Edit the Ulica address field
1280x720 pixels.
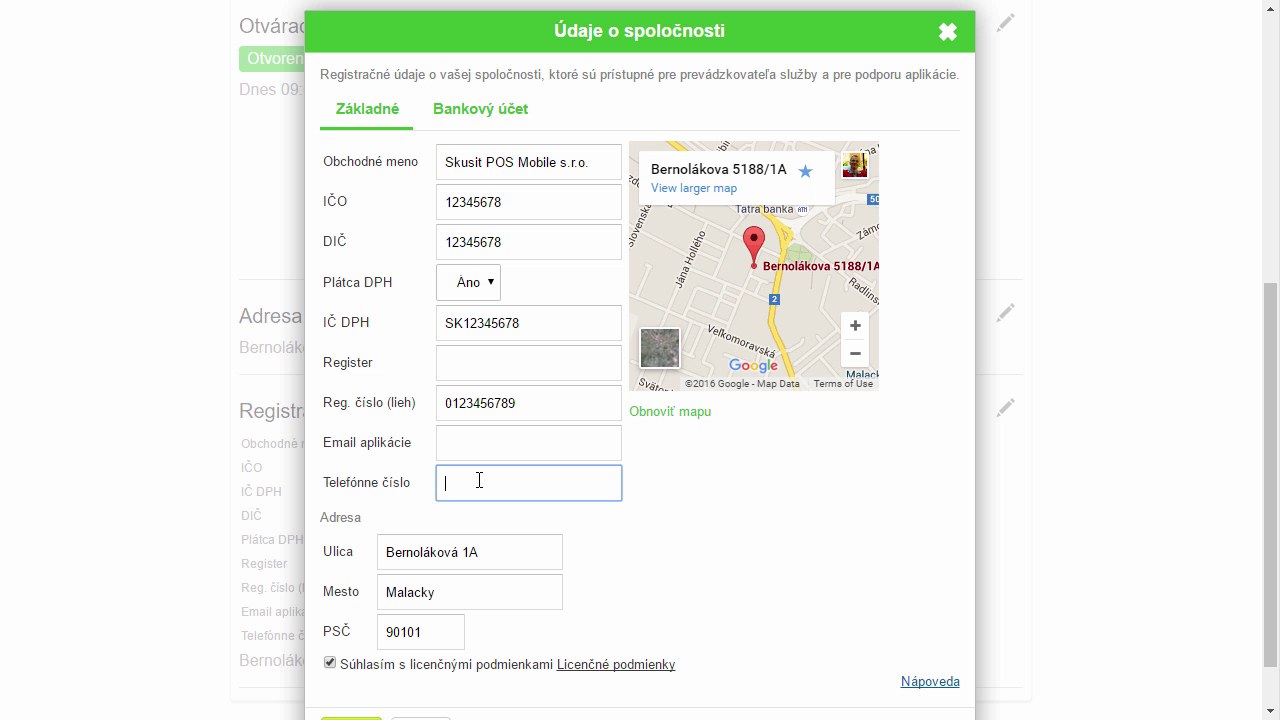click(469, 552)
